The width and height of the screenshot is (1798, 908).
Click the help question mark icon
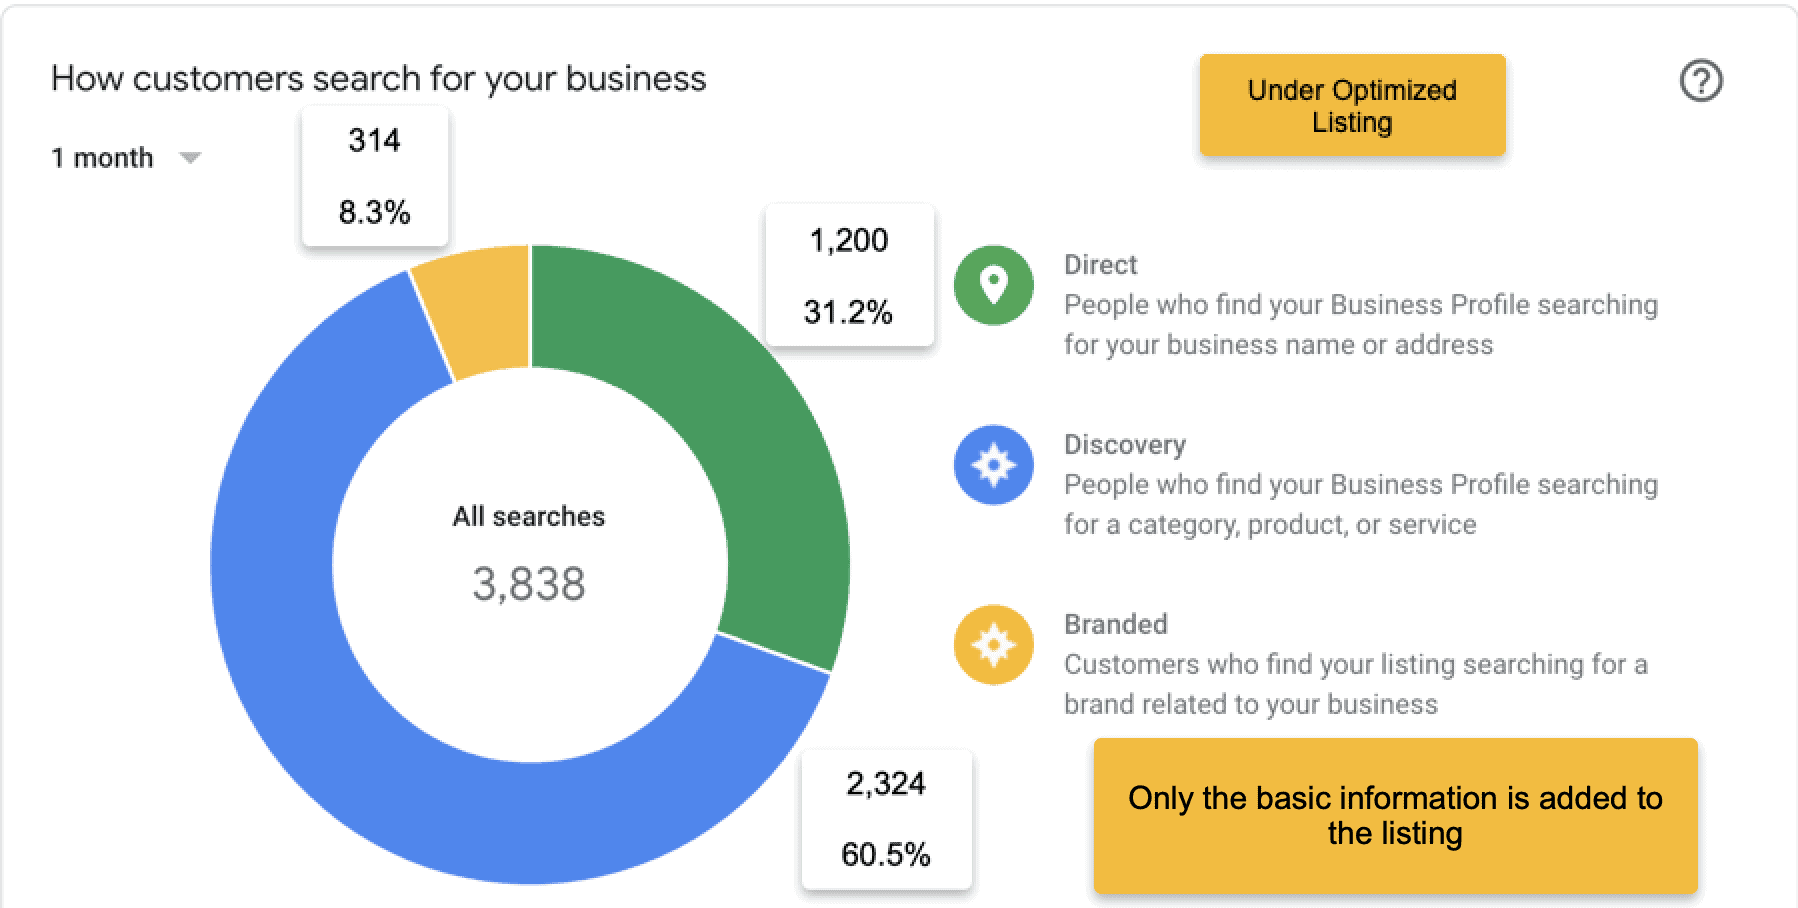1700,81
